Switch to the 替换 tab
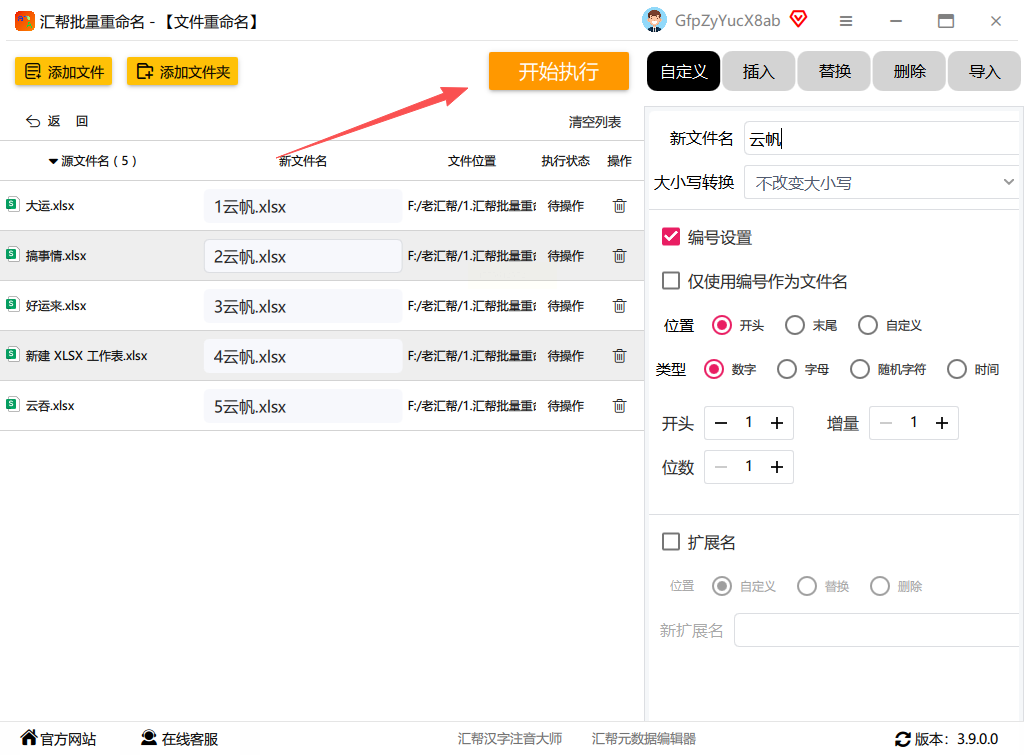 coord(834,71)
